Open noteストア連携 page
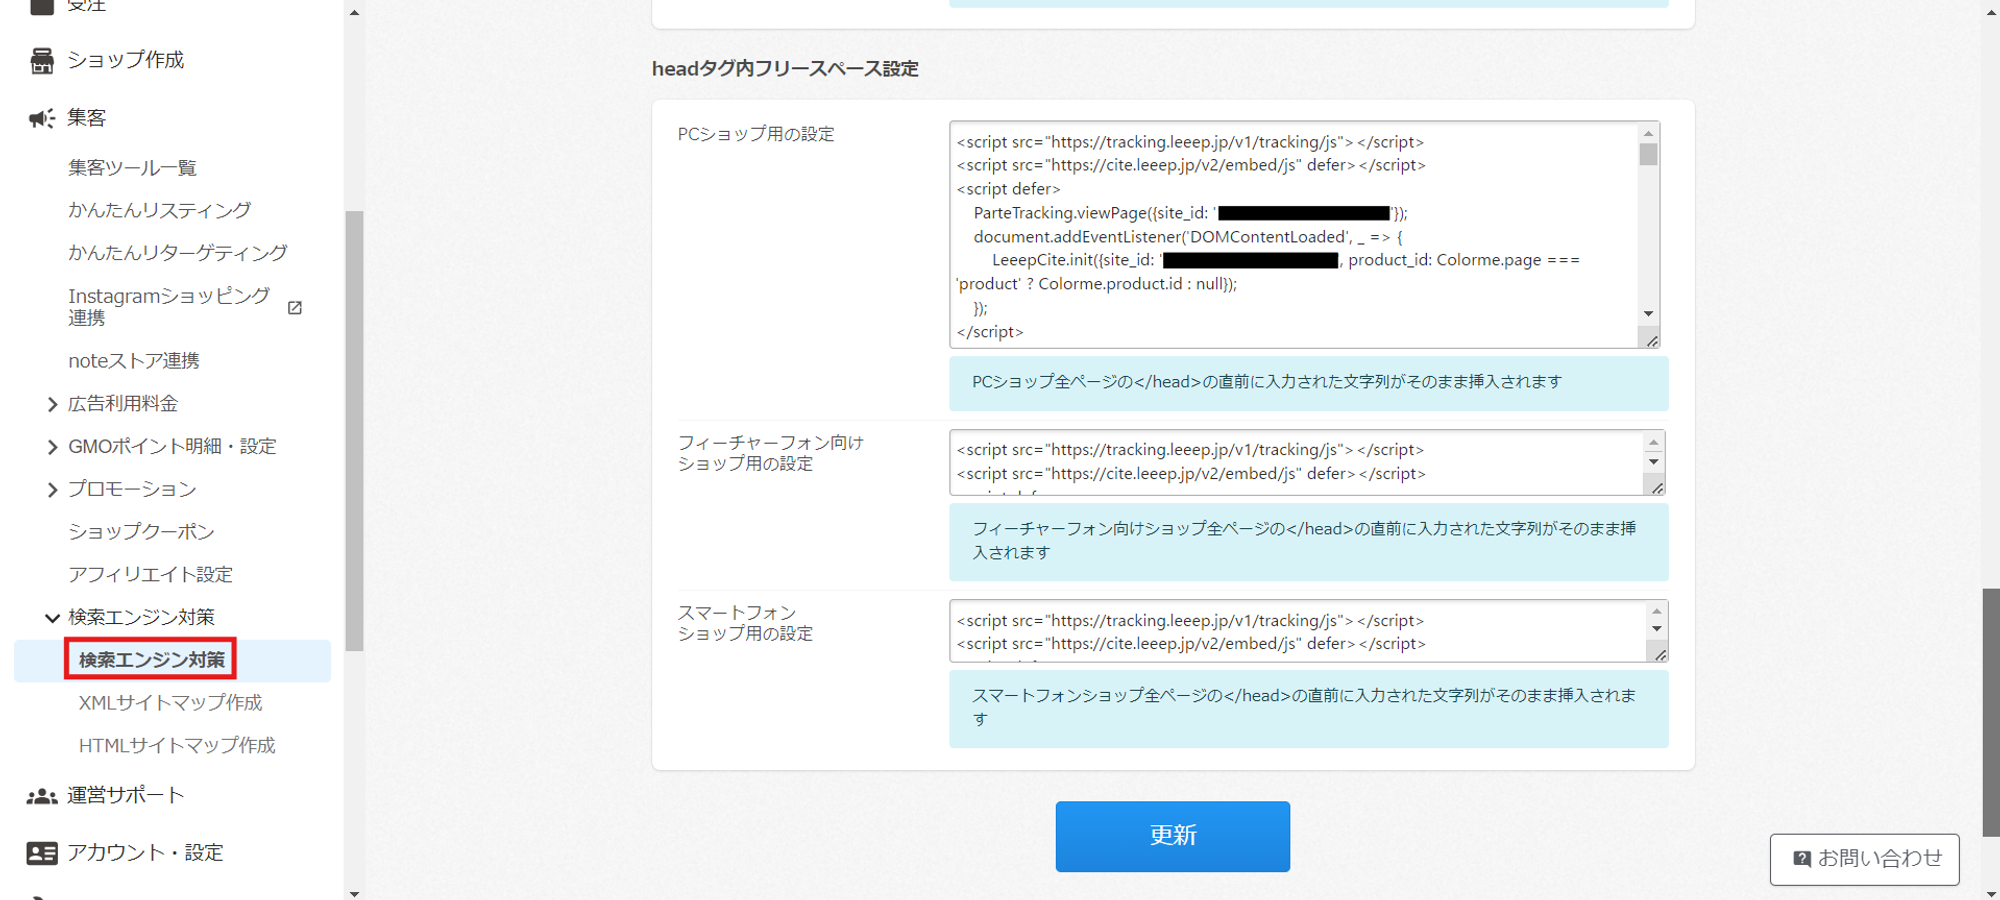Viewport: 2000px width, 900px height. tap(134, 361)
